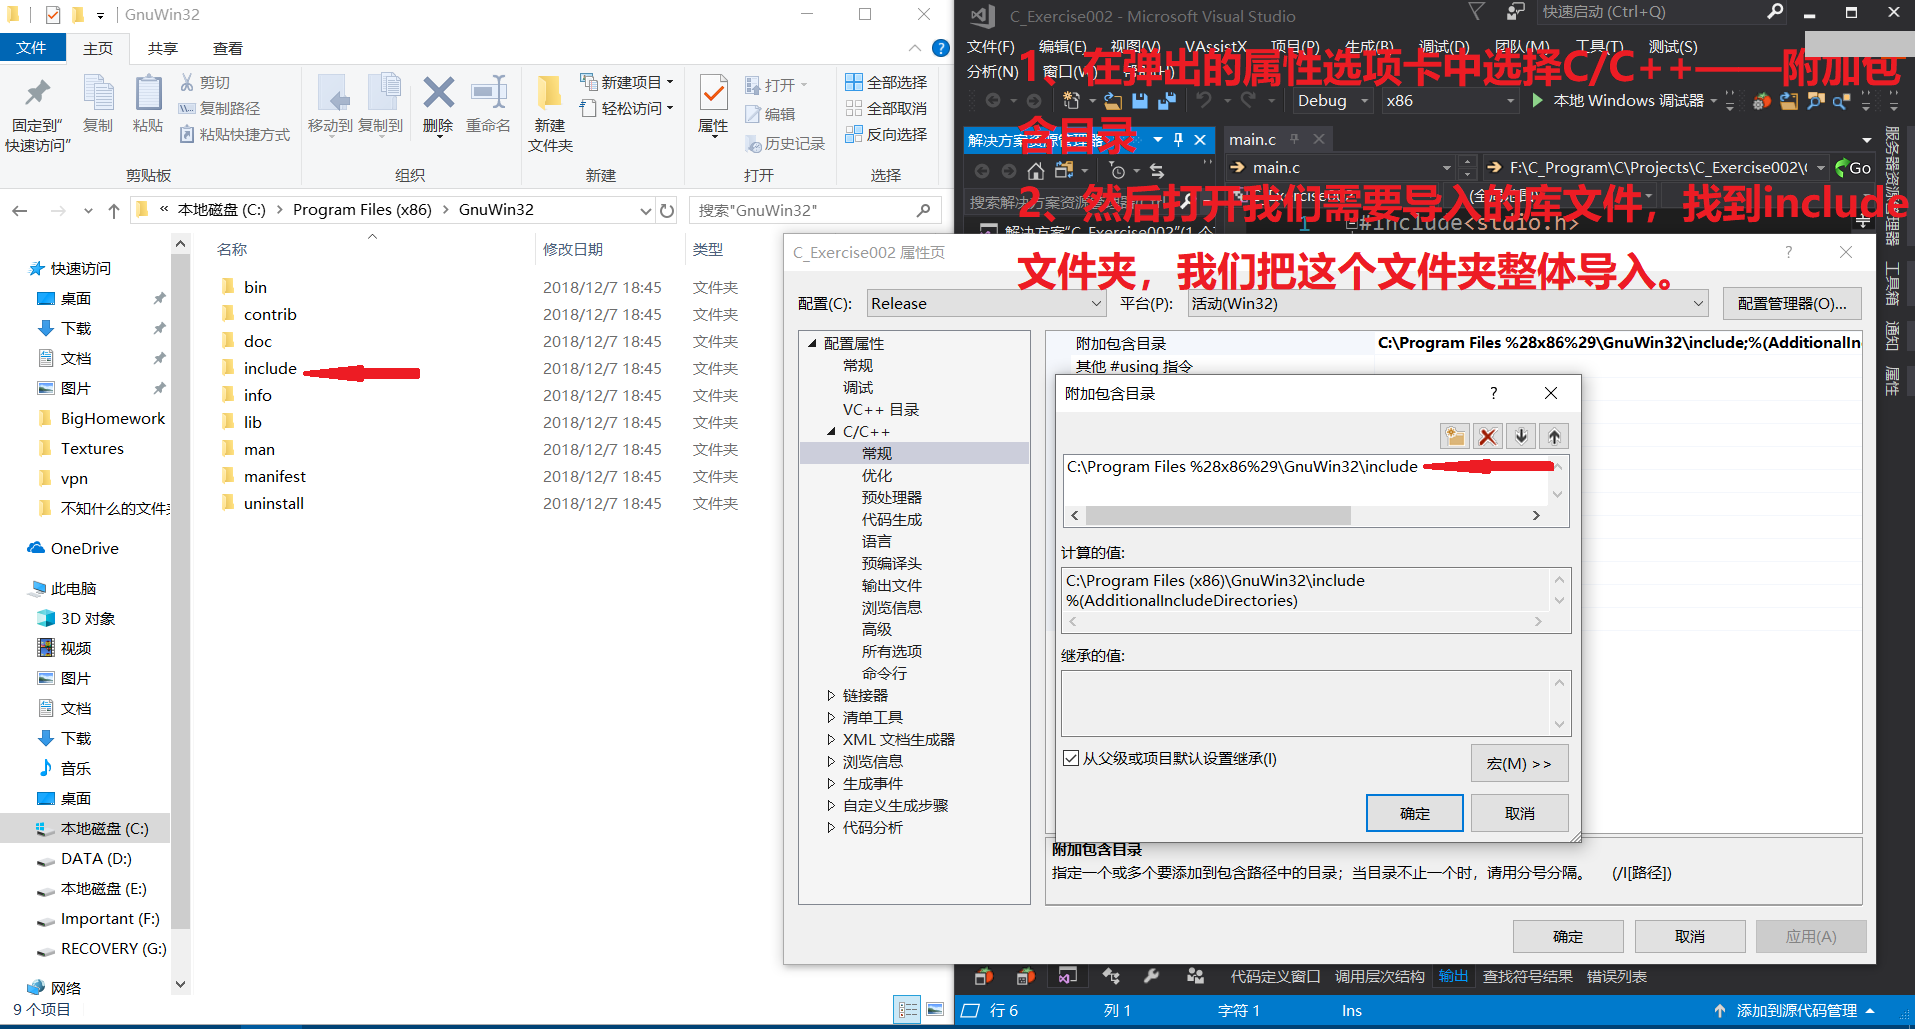Confirm the include directories dialog with 确定
This screenshot has width=1915, height=1029.
1415,813
